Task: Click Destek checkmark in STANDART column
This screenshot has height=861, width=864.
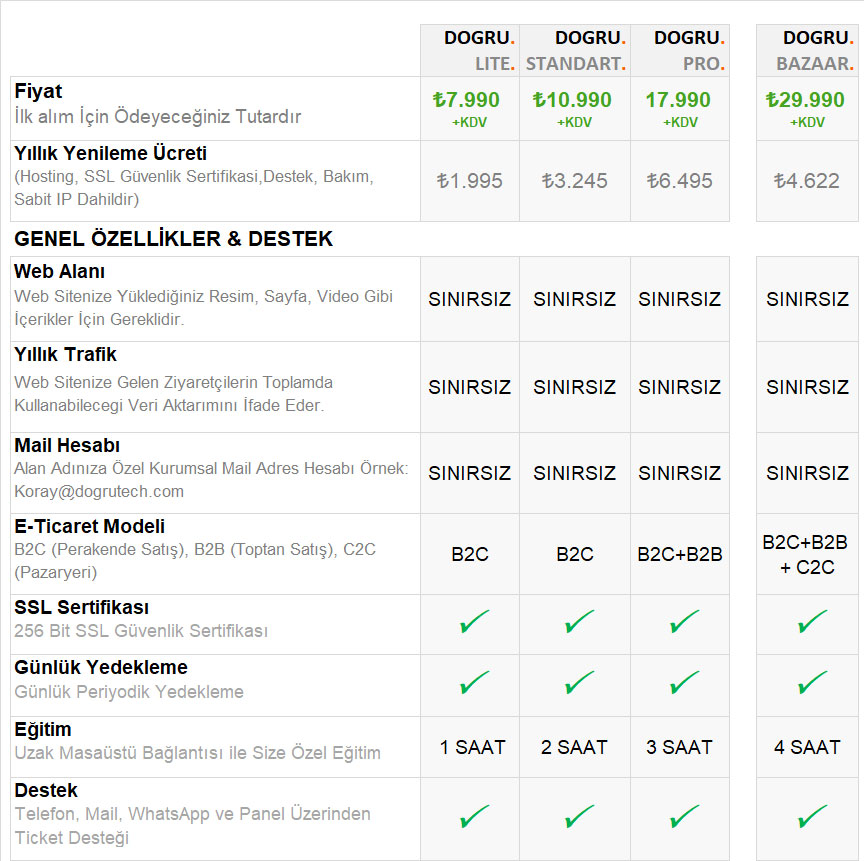Action: tap(579, 817)
